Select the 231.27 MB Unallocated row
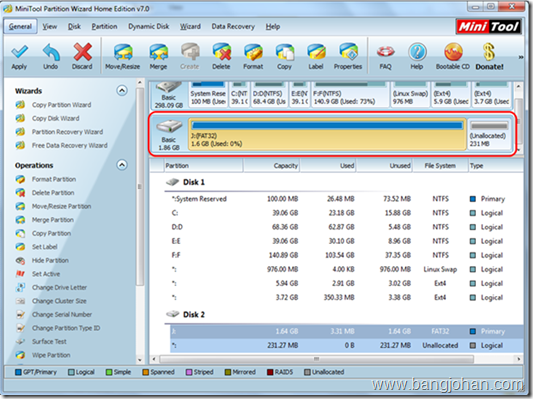Image resolution: width=533 pixels, height=399 pixels. [346, 345]
